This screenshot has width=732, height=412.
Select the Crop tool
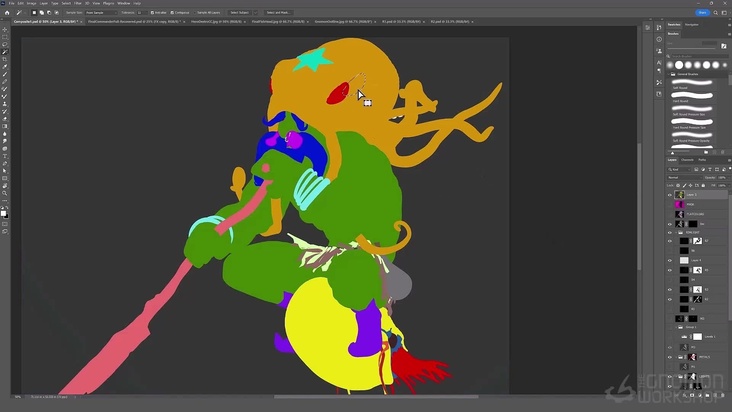click(5, 59)
